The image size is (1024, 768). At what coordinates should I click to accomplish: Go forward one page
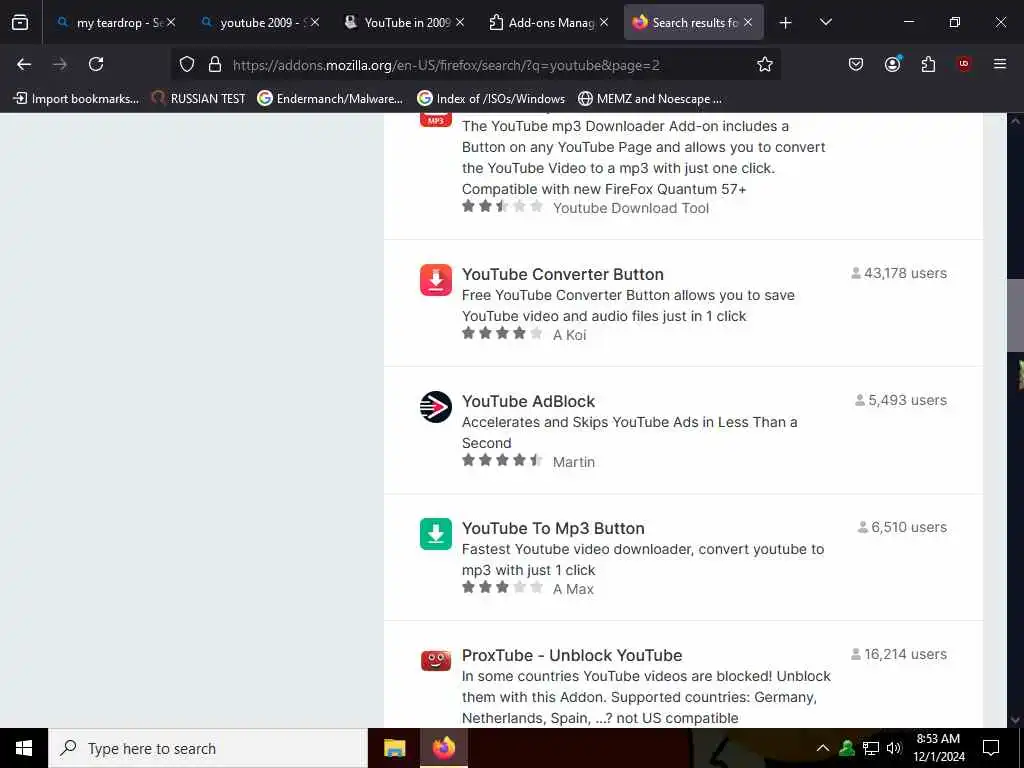[60, 64]
